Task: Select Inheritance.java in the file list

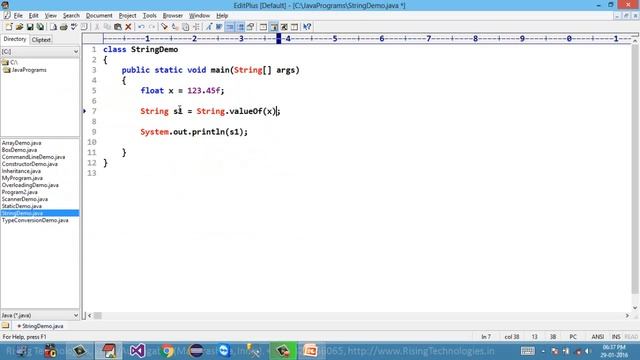Action: (21, 171)
